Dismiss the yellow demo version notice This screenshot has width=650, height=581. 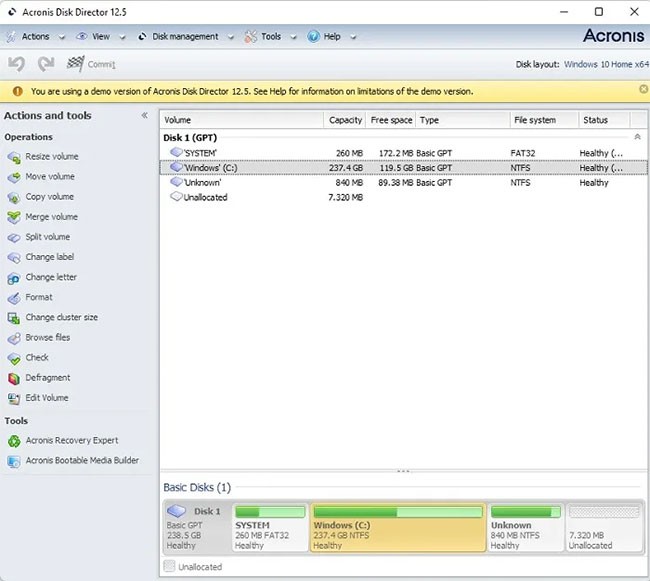(642, 90)
